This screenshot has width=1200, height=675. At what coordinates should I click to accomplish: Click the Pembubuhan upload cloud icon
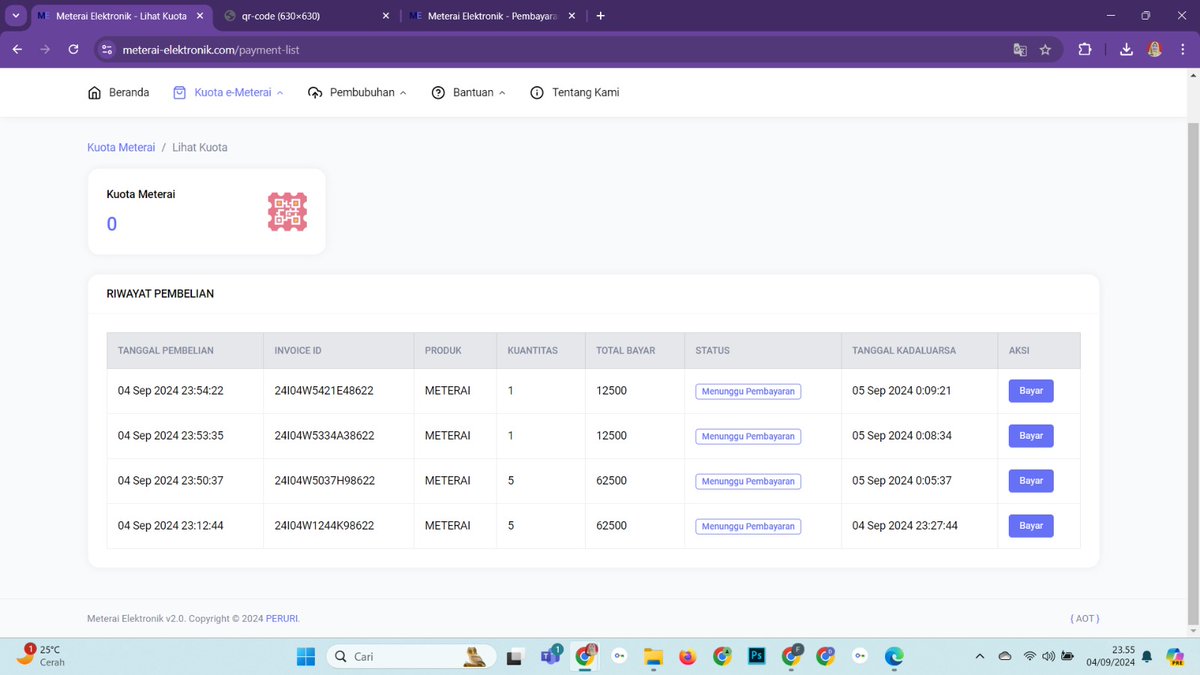(315, 92)
